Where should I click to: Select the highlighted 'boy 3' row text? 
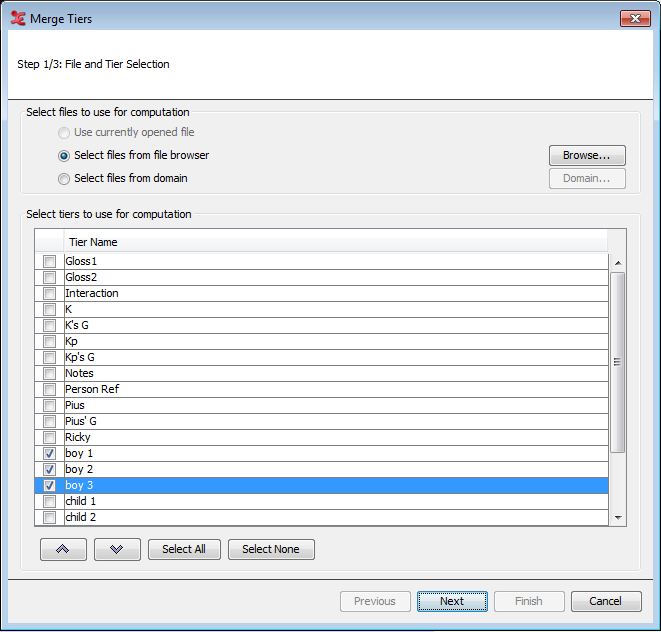pyautogui.click(x=79, y=486)
